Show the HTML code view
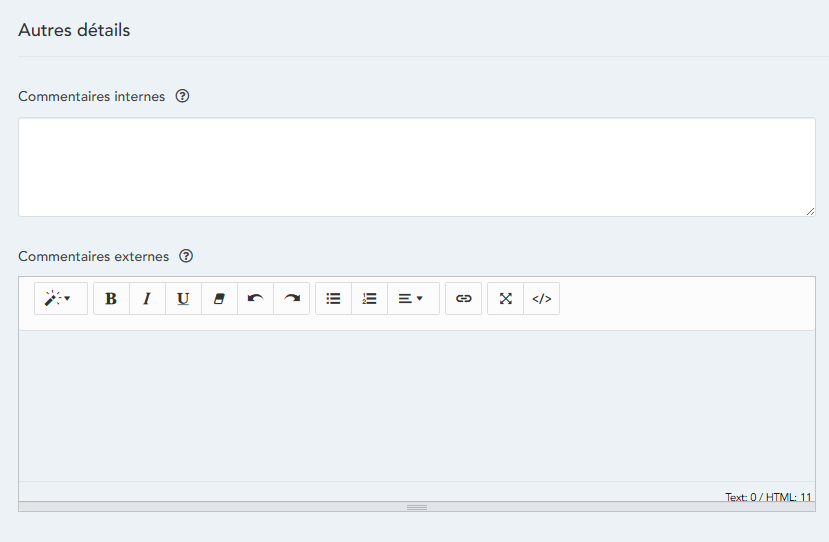 pyautogui.click(x=541, y=299)
